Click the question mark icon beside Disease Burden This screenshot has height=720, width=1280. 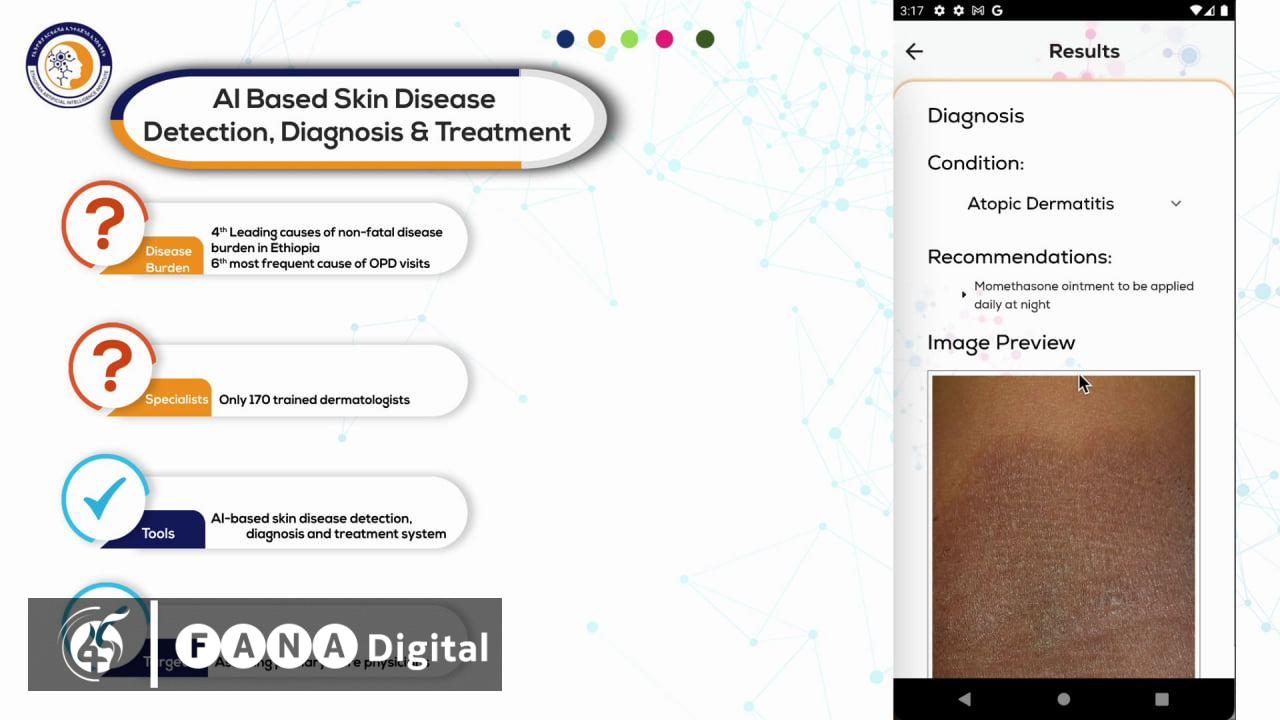[104, 224]
